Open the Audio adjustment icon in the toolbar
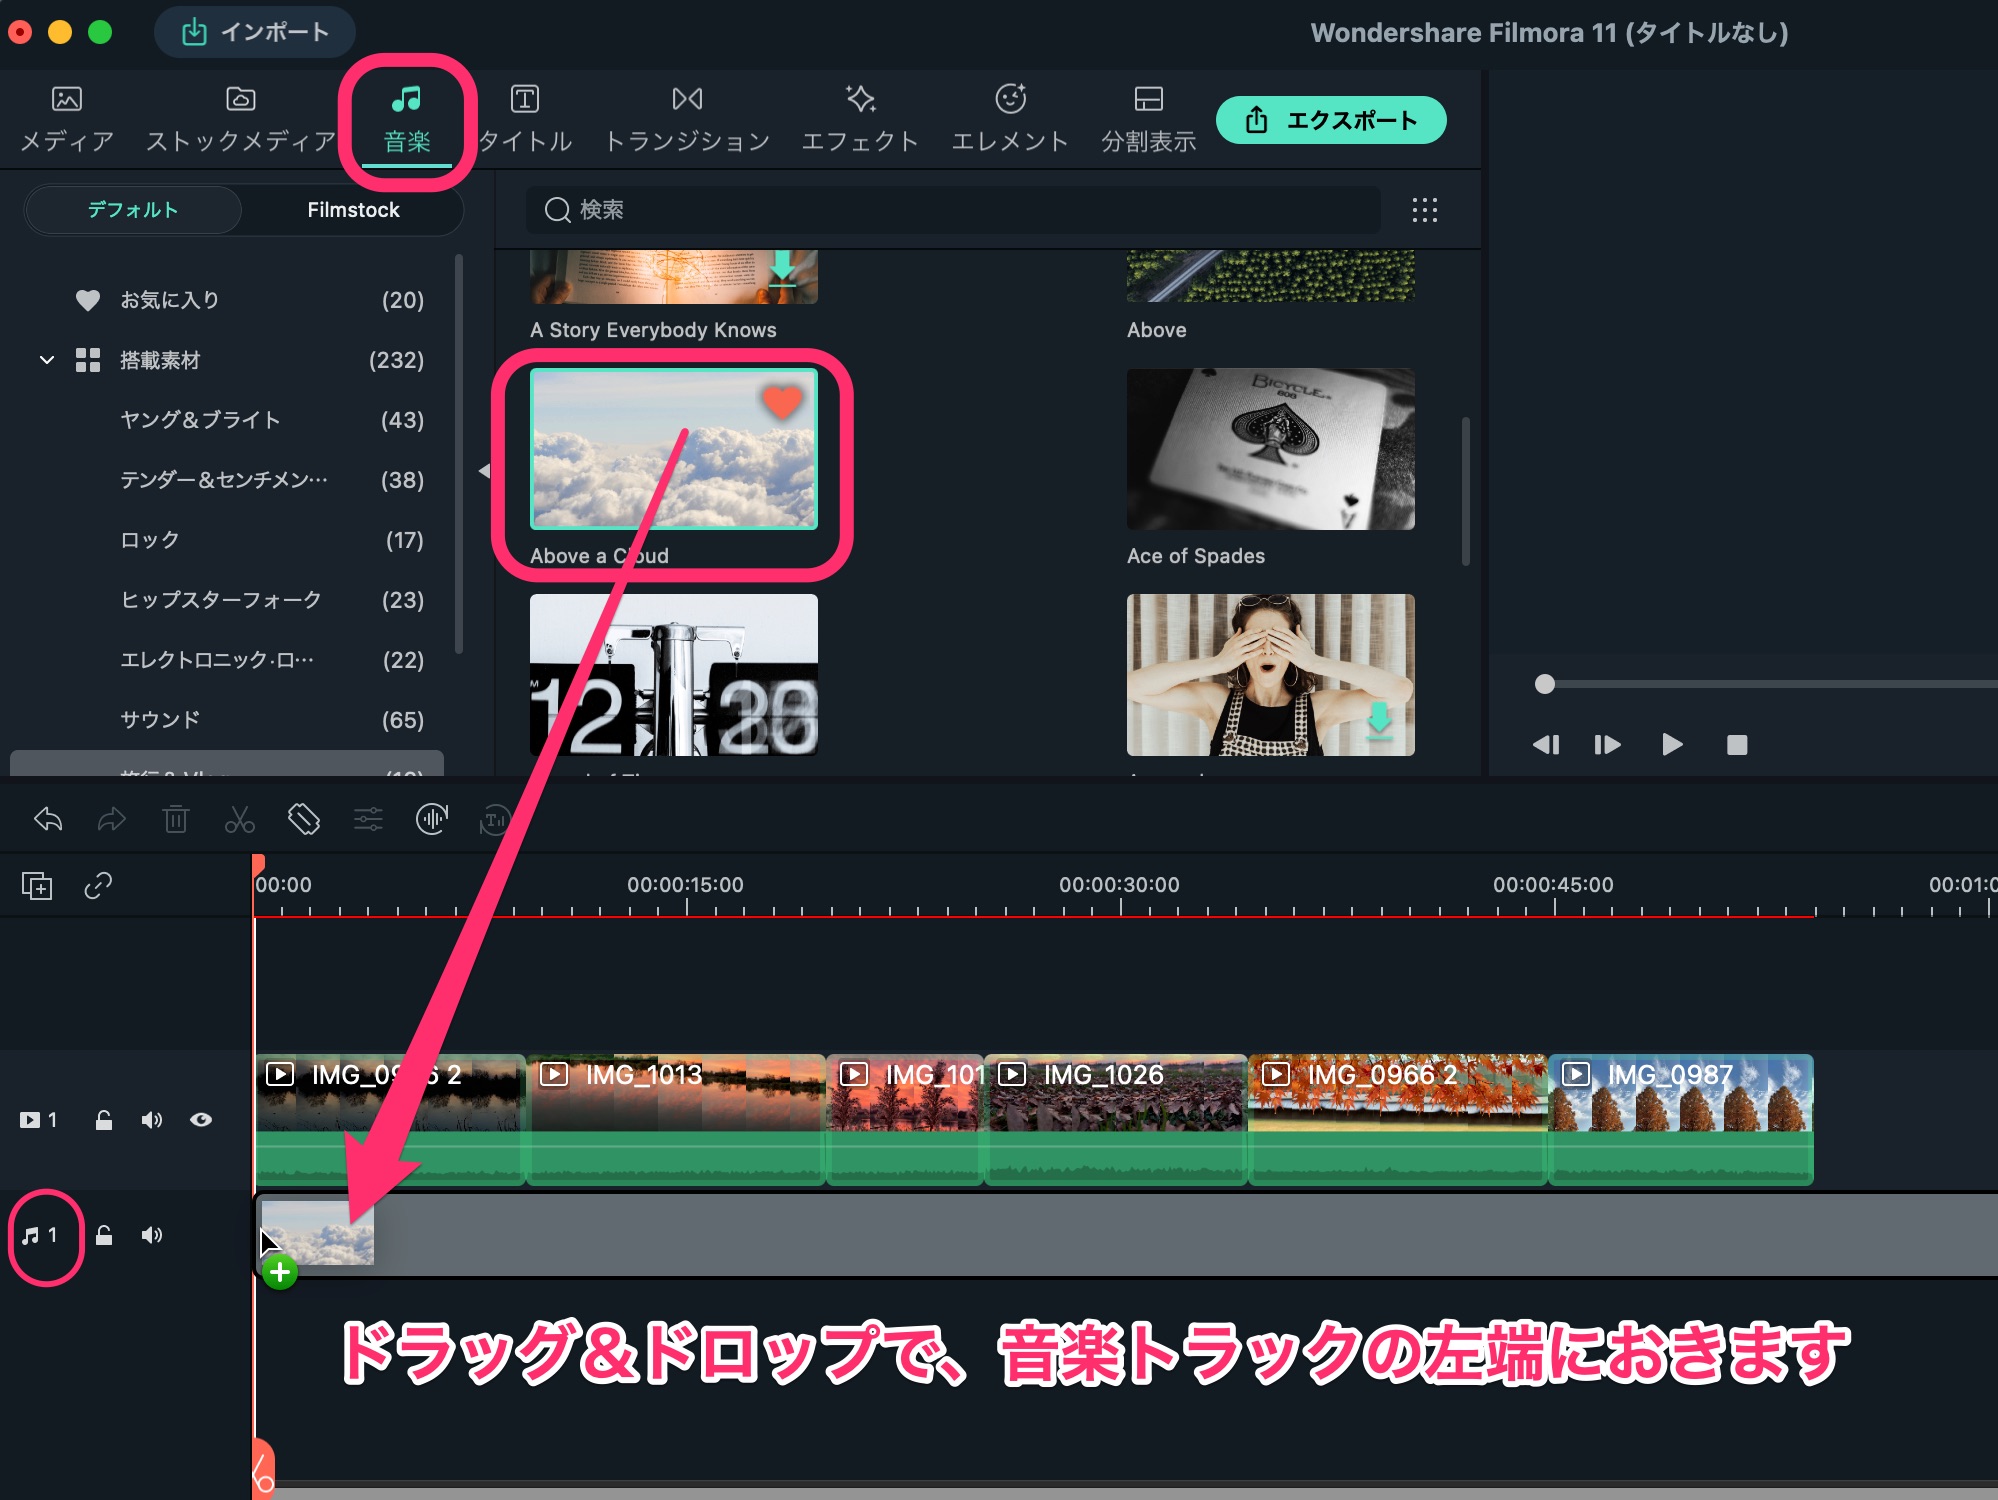This screenshot has height=1500, width=1998. click(431, 820)
